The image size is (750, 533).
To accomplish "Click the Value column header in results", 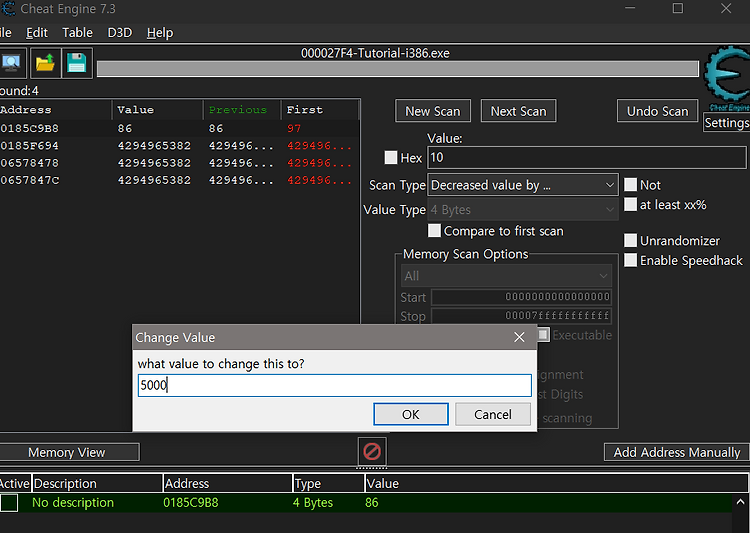I will tap(158, 110).
